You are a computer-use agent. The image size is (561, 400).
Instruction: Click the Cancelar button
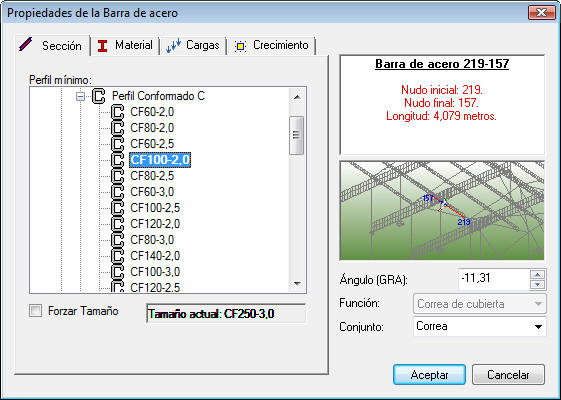point(508,375)
